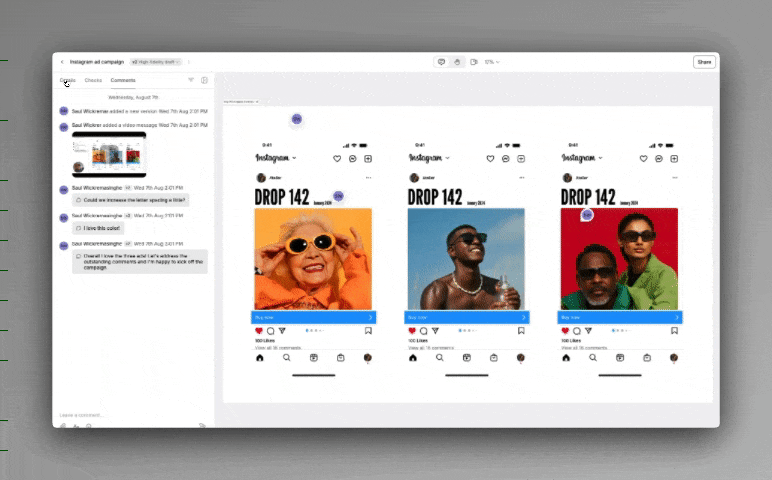Click the Instagram logo dropdown in second mockup
This screenshot has width=772, height=480.
pyautogui.click(x=429, y=158)
